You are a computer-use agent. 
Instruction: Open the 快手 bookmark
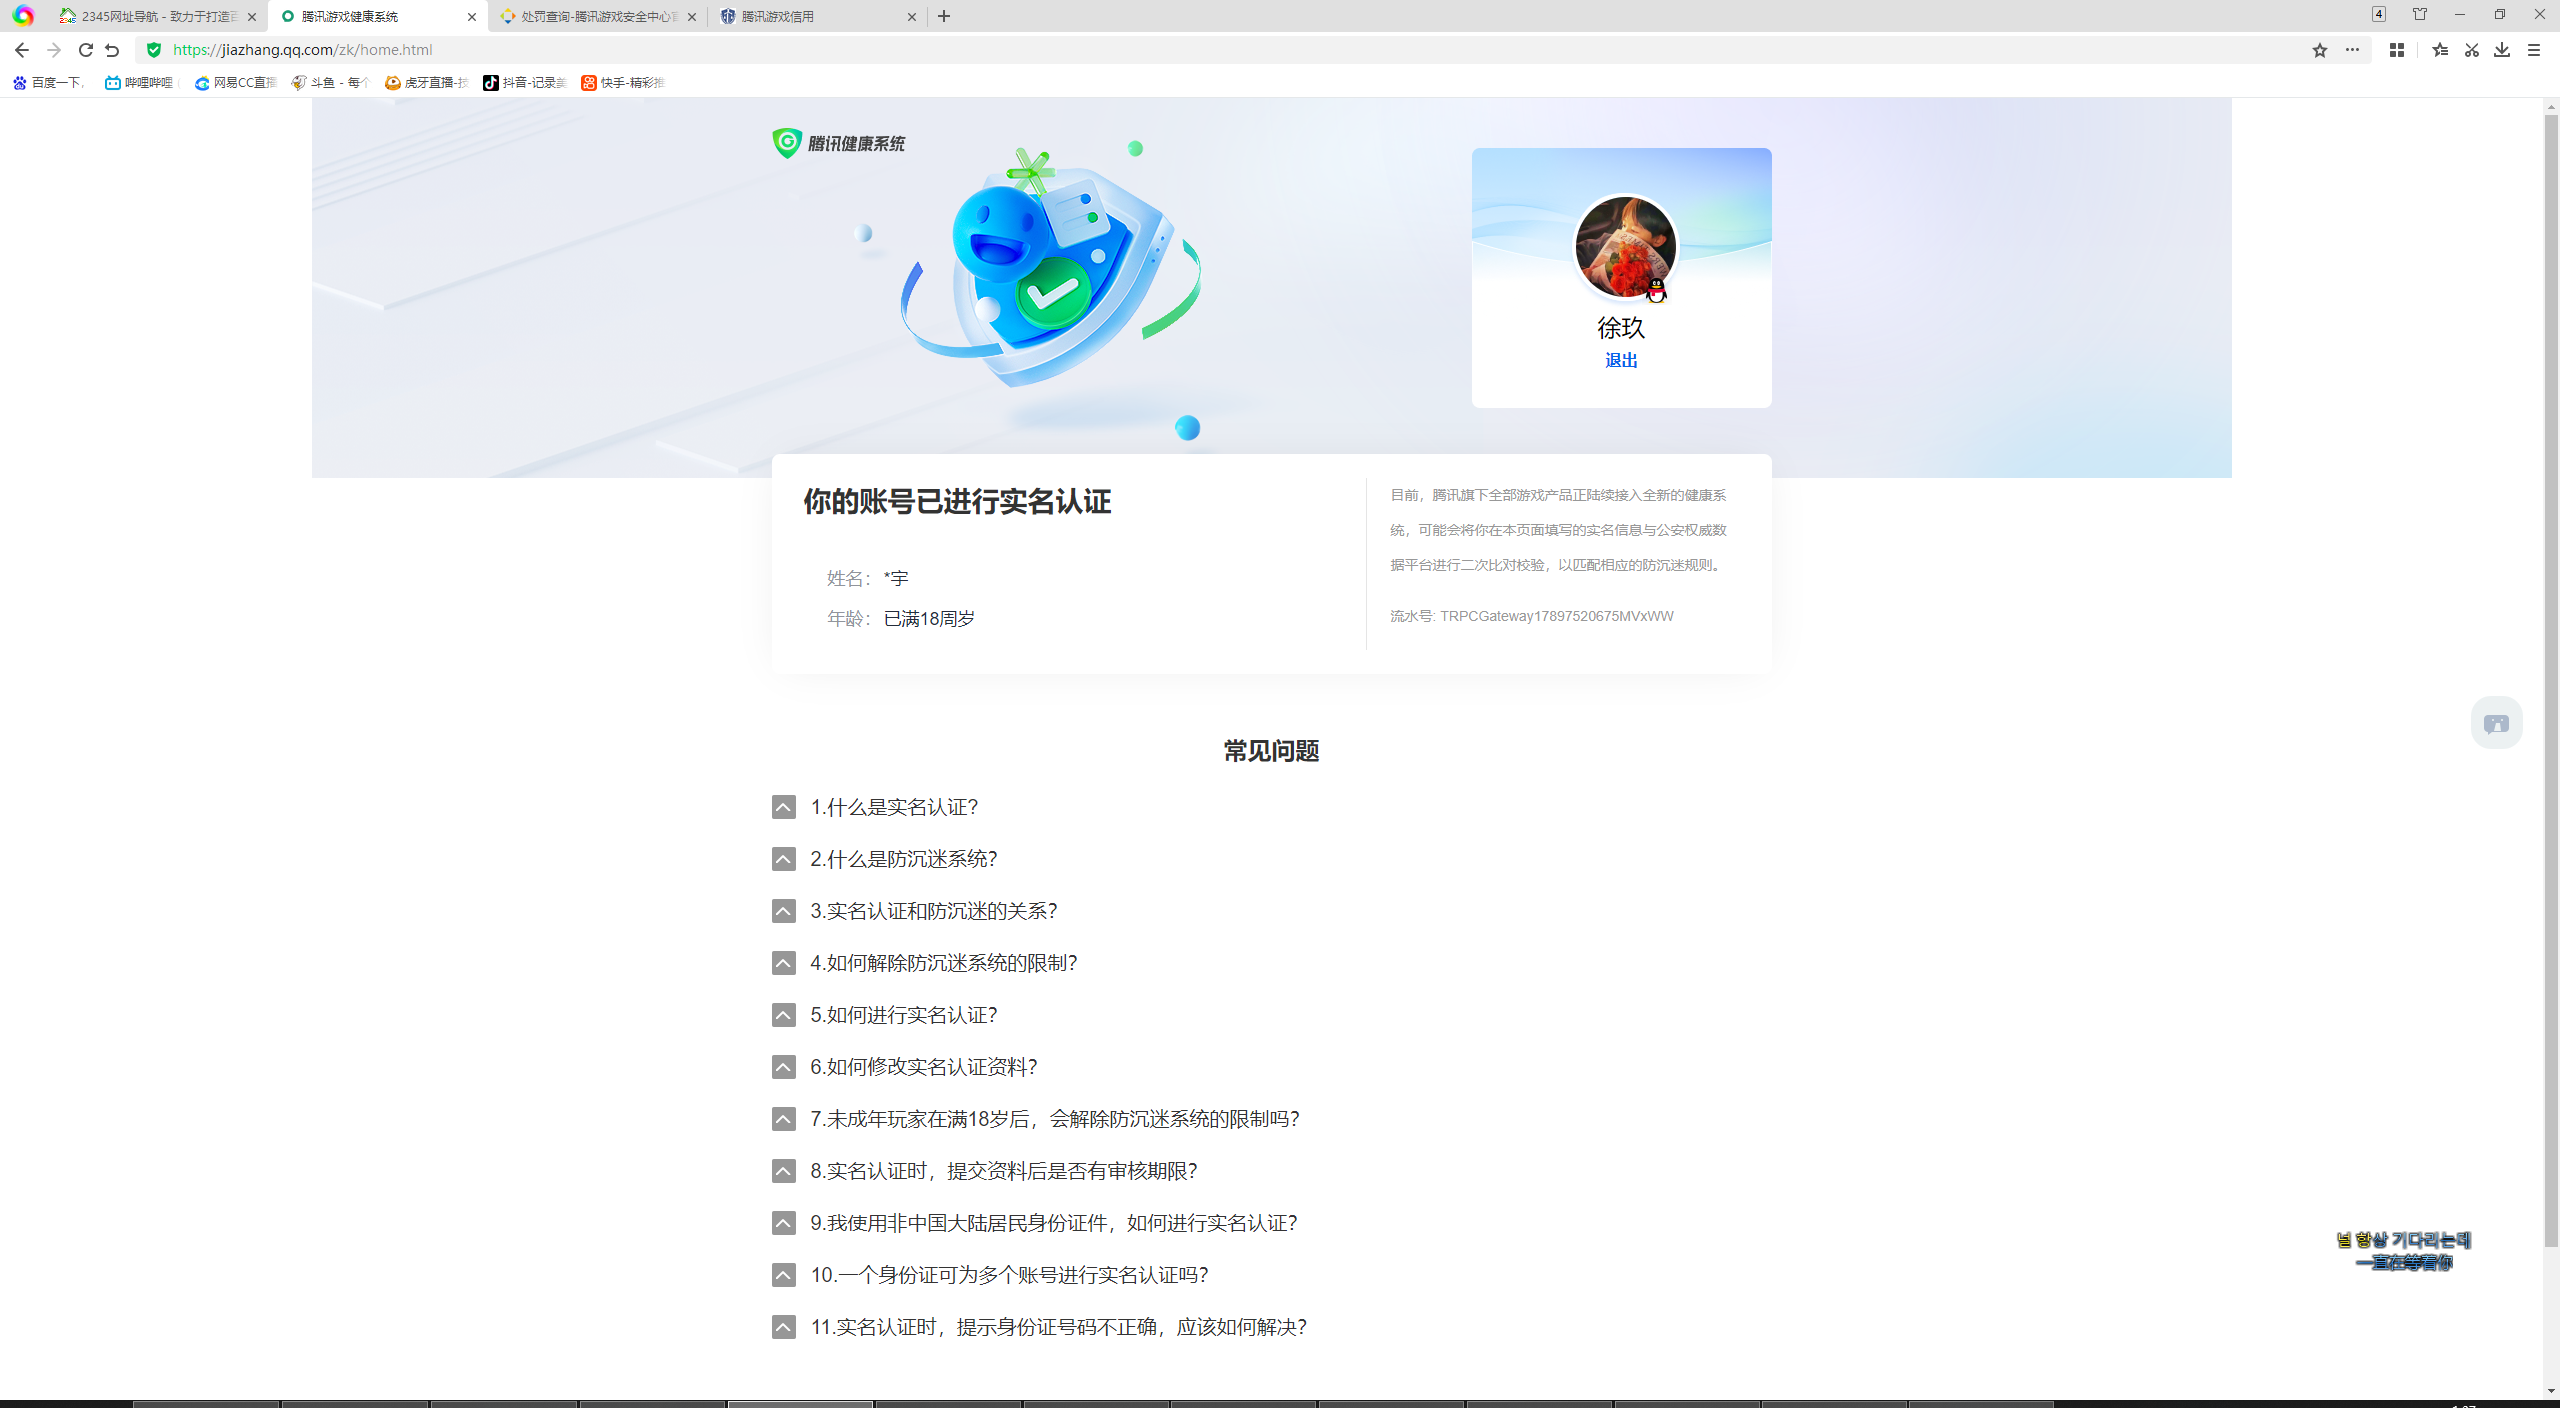tap(623, 83)
